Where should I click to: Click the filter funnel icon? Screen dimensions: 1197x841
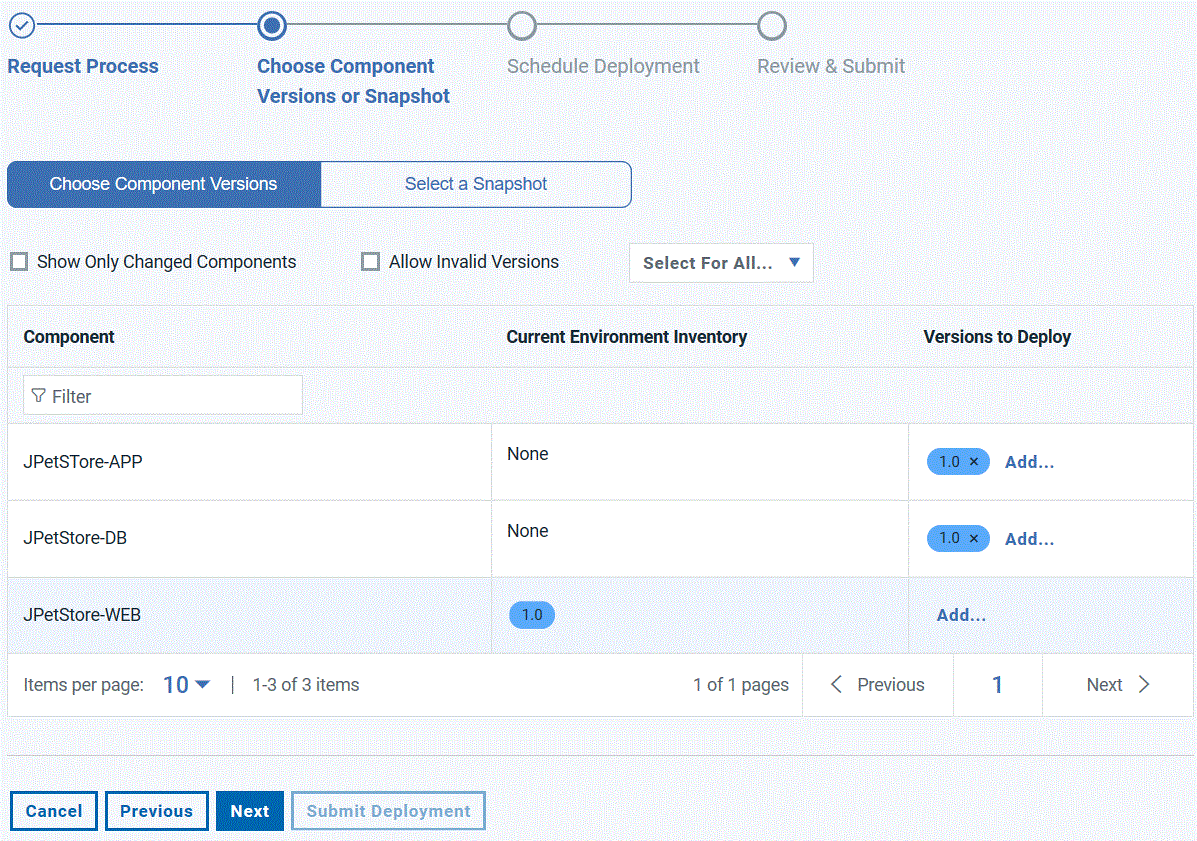(x=39, y=396)
